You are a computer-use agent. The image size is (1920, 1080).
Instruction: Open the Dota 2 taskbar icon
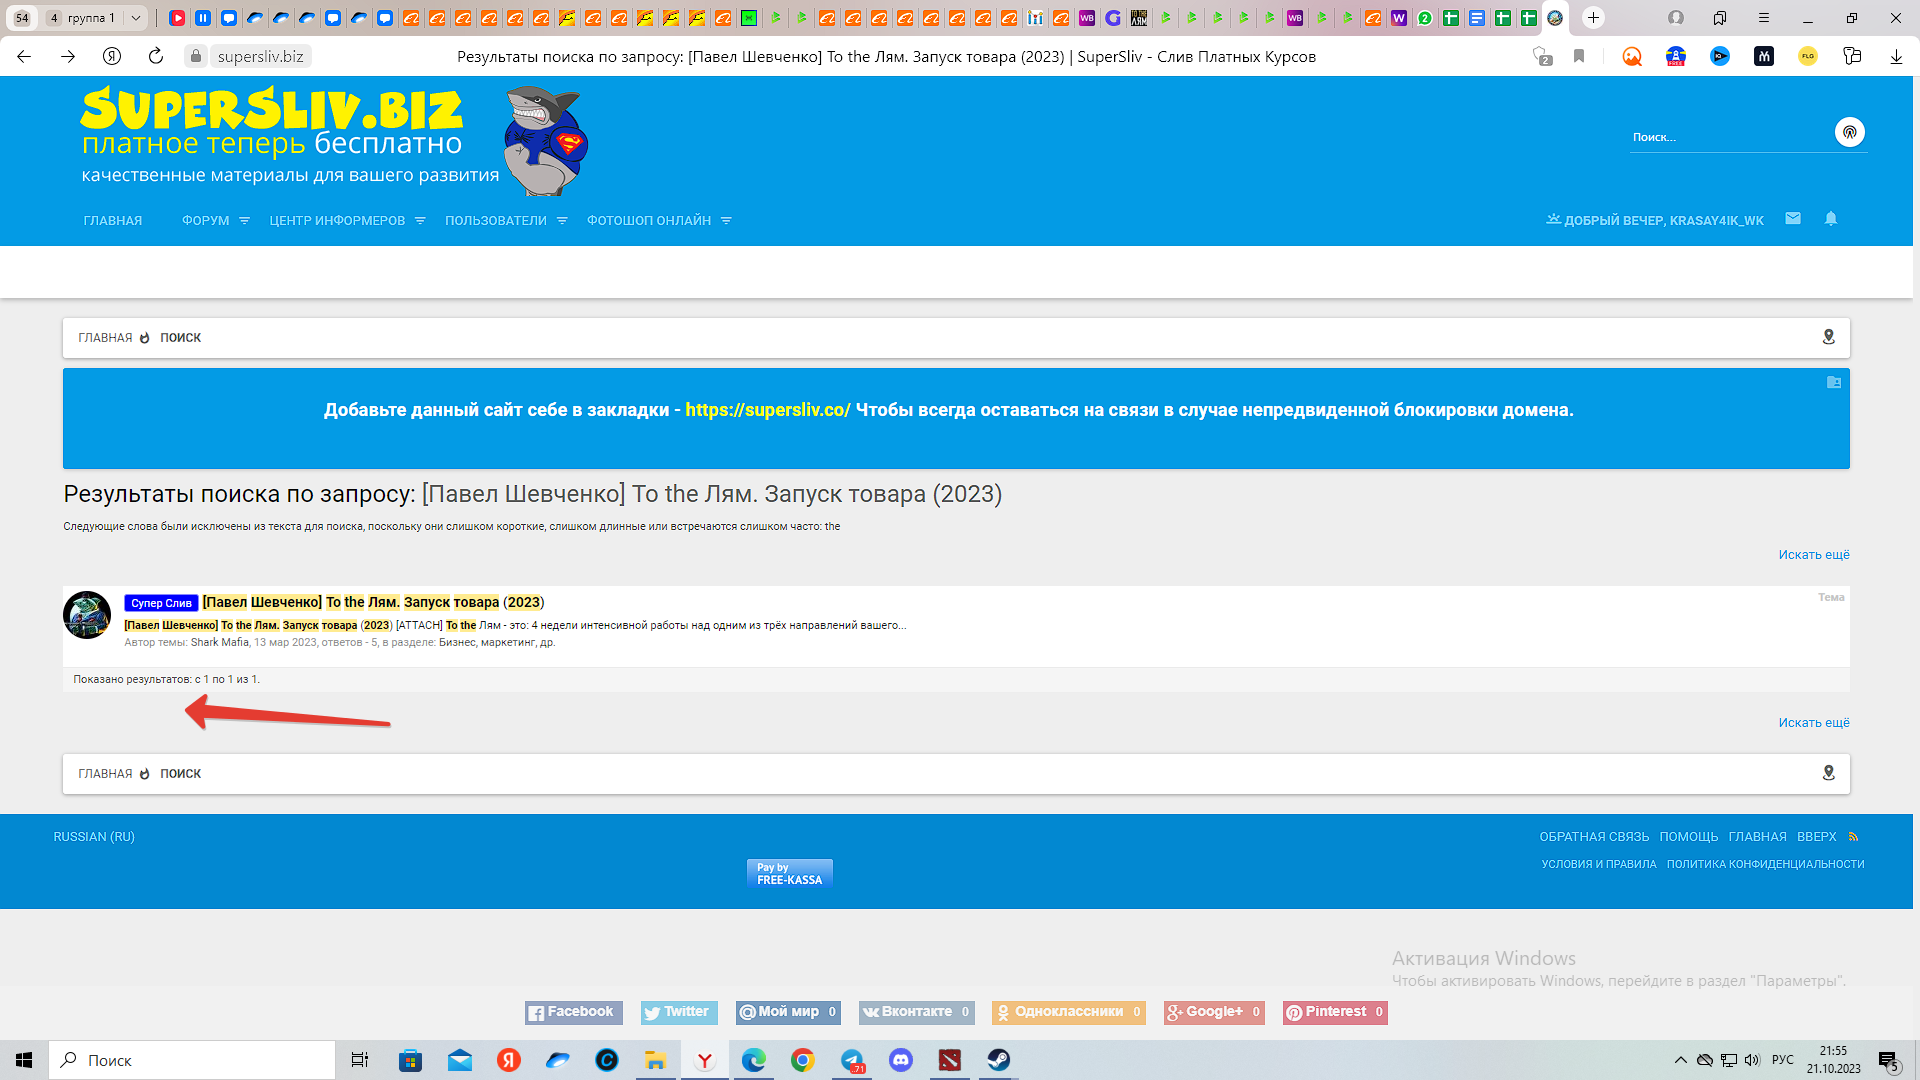point(950,1060)
